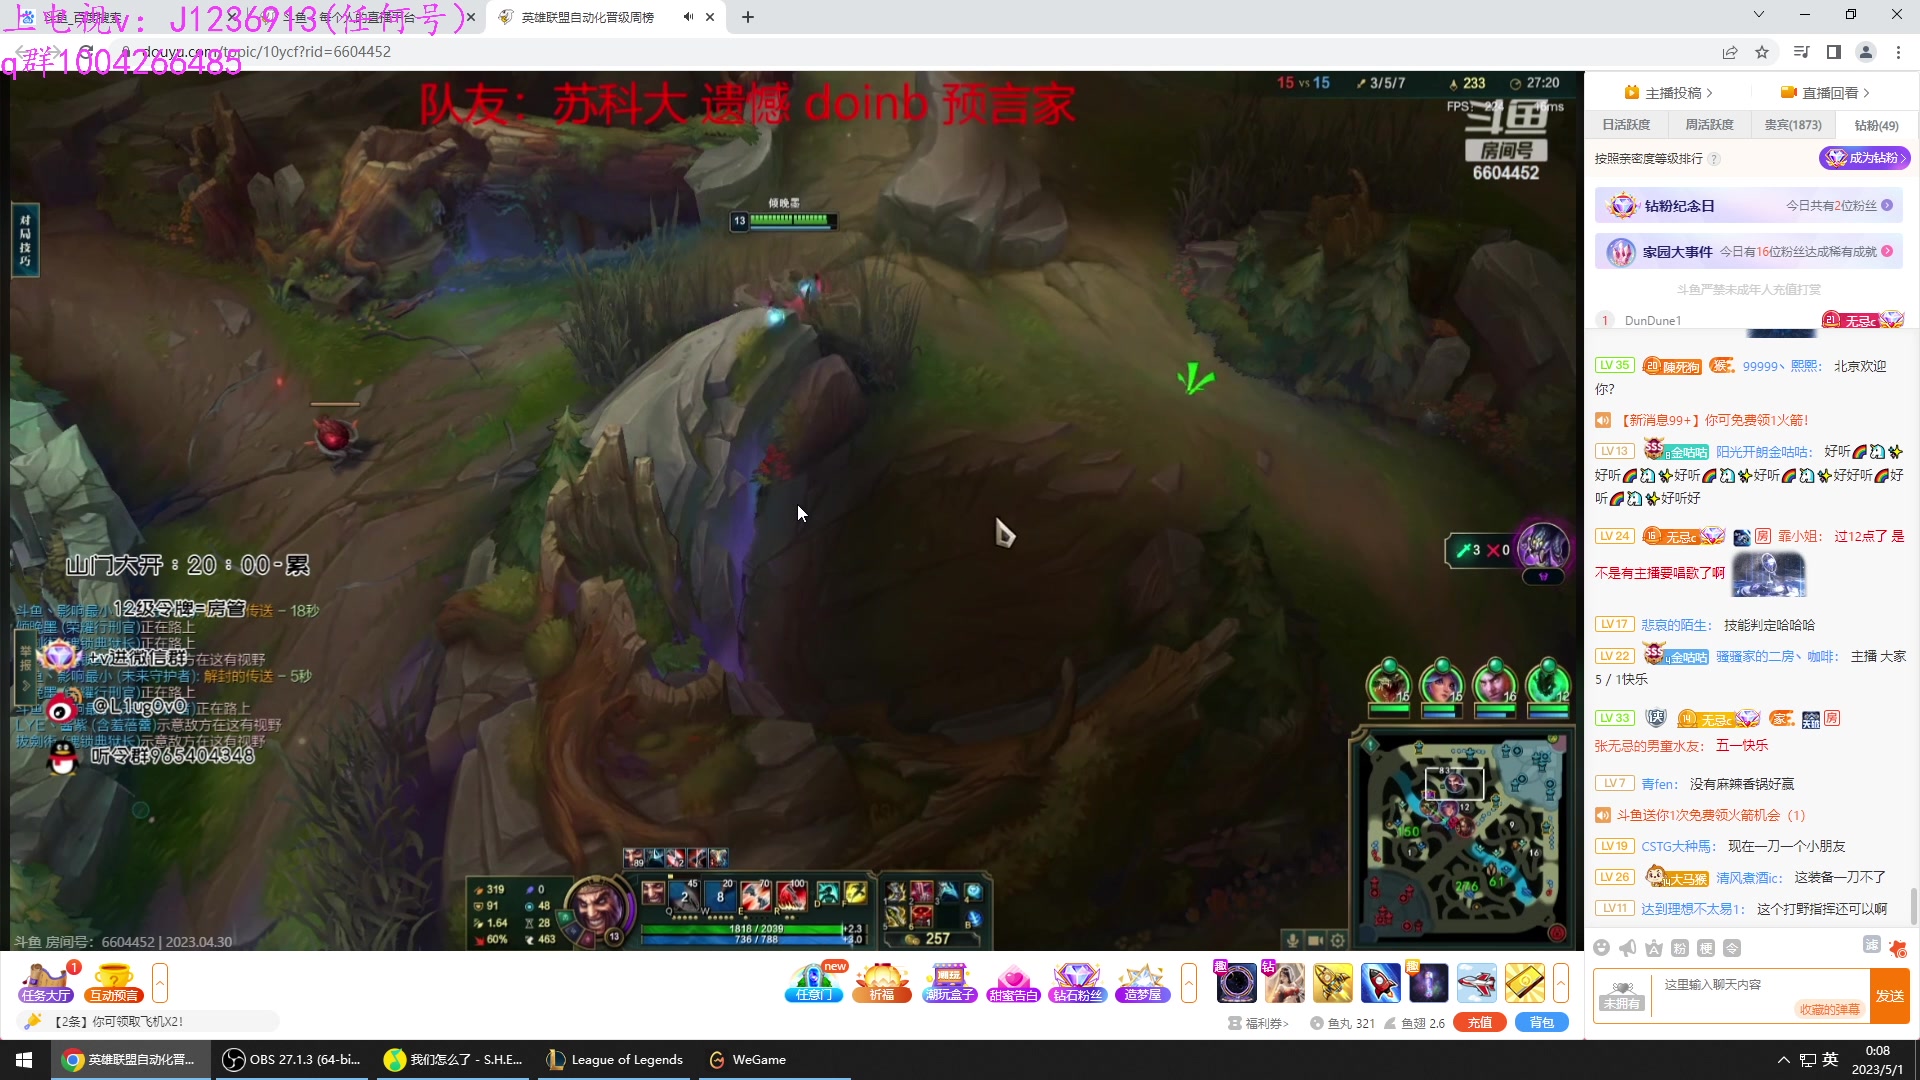Open the 甜蜜告白 activity icon

point(1013,982)
